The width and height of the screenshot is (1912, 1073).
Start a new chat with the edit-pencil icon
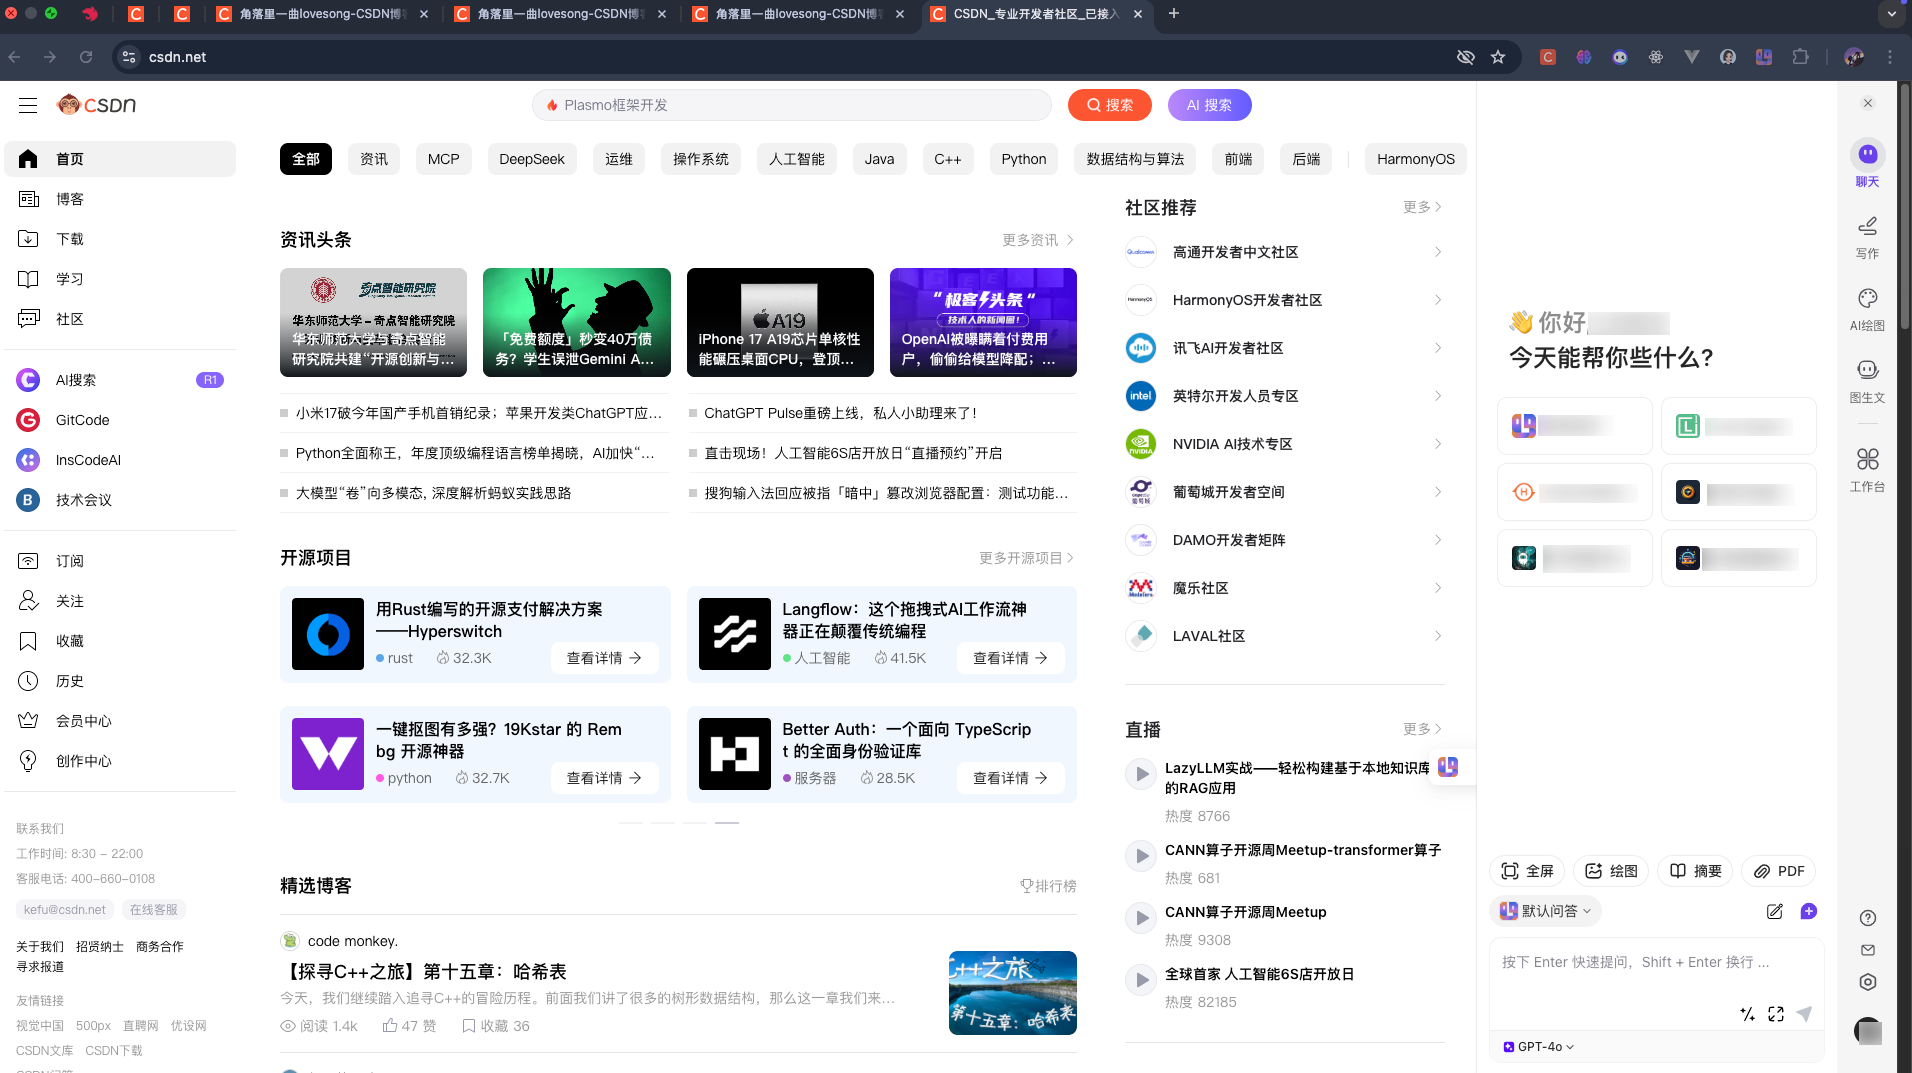1776,911
